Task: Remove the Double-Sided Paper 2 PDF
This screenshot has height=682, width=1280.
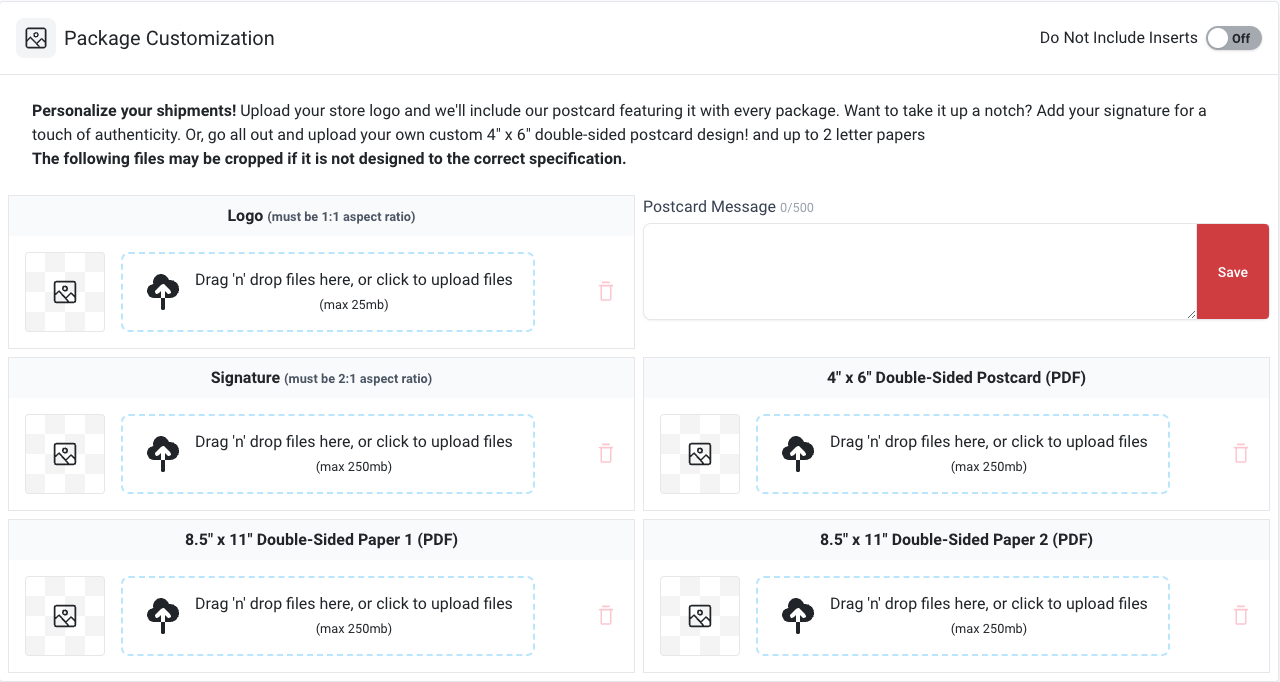Action: pyautogui.click(x=1241, y=616)
